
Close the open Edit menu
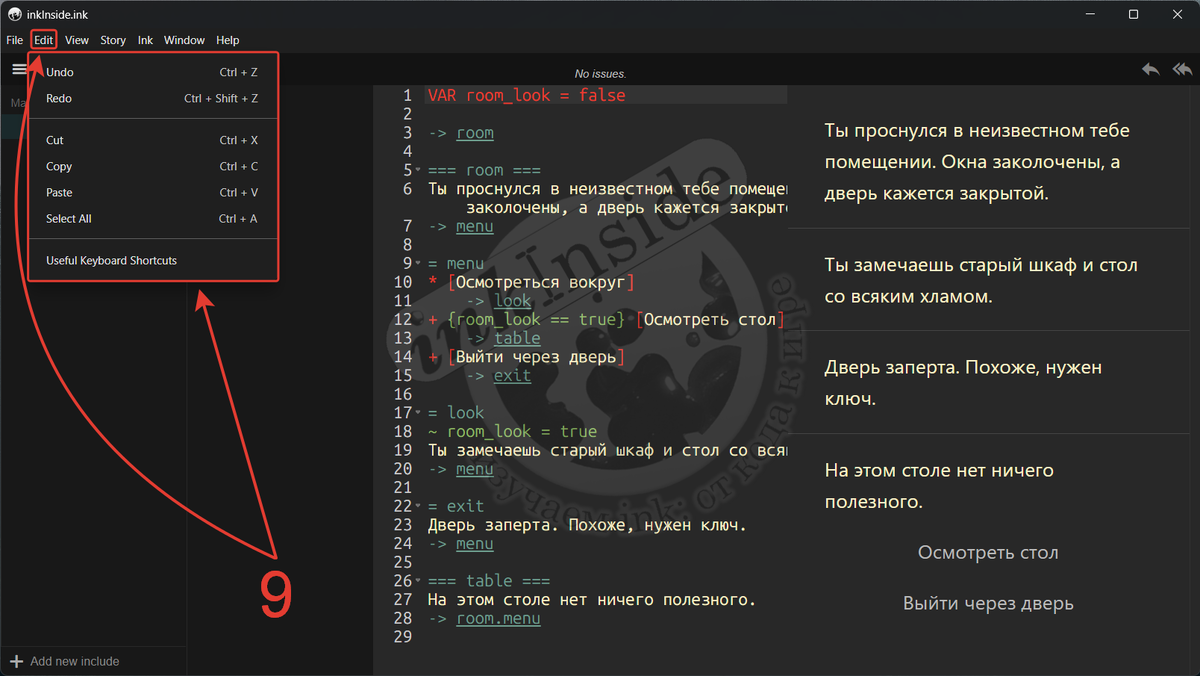44,40
